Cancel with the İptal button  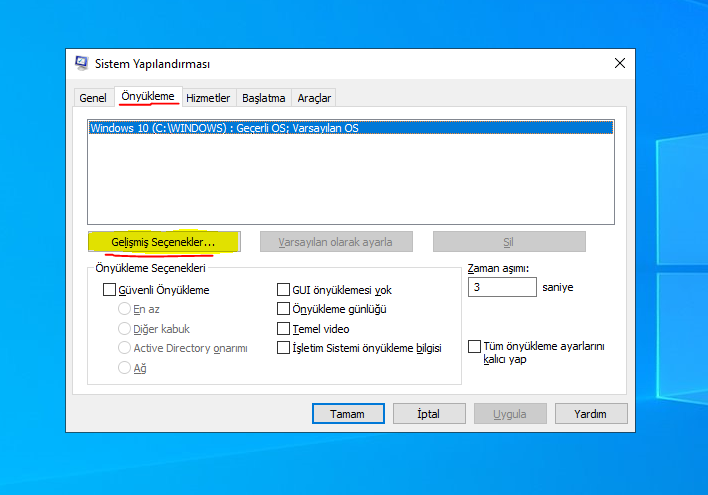pyautogui.click(x=429, y=414)
